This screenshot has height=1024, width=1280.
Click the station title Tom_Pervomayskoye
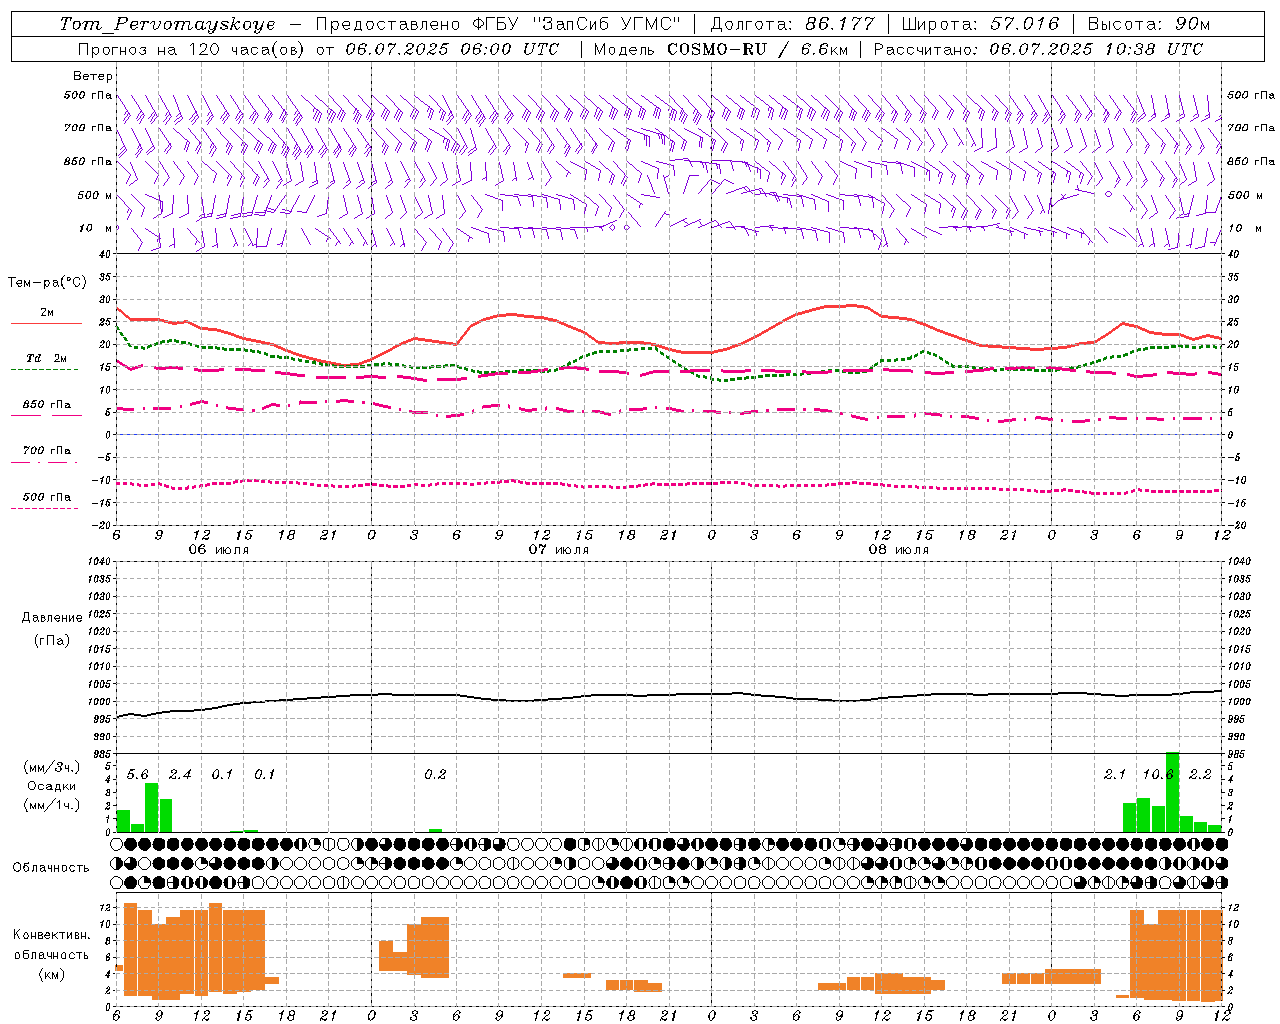pyautogui.click(x=167, y=24)
